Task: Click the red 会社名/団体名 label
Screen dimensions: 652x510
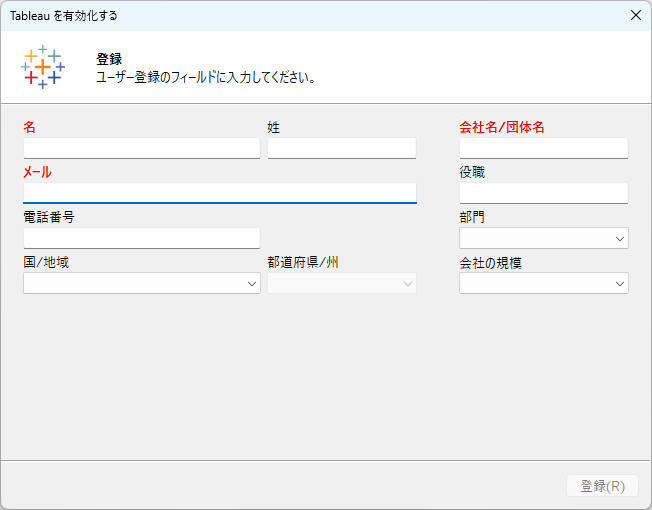Action: coord(502,127)
